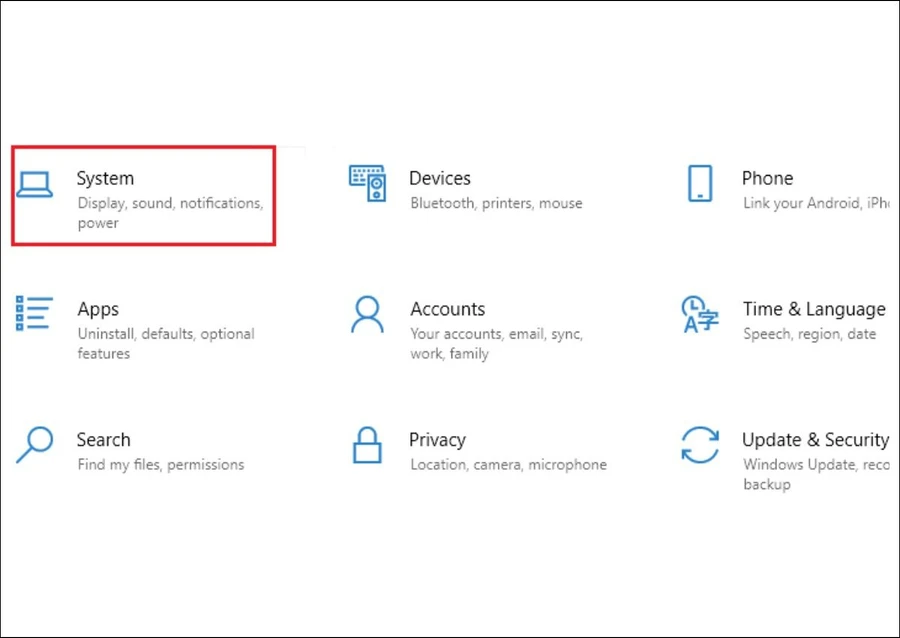
Task: Click 'Find my files, permissions' description
Action: tap(161, 465)
